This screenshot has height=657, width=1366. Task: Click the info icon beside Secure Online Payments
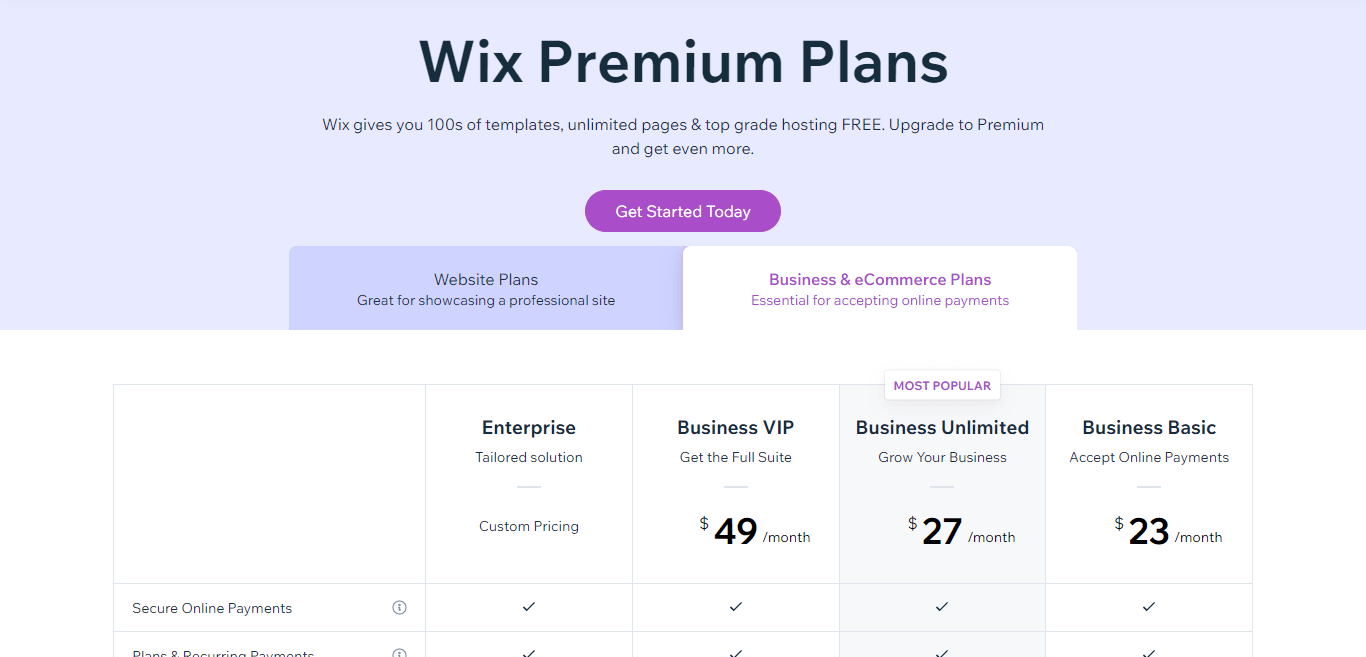pyautogui.click(x=399, y=607)
